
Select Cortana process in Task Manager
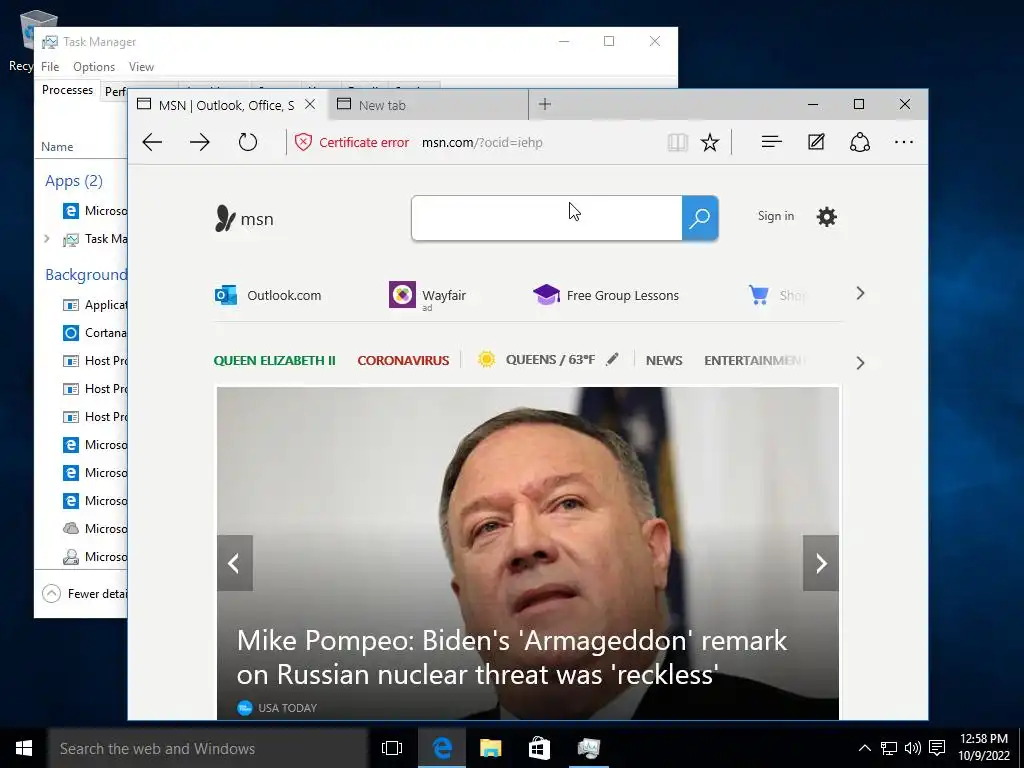(x=94, y=333)
